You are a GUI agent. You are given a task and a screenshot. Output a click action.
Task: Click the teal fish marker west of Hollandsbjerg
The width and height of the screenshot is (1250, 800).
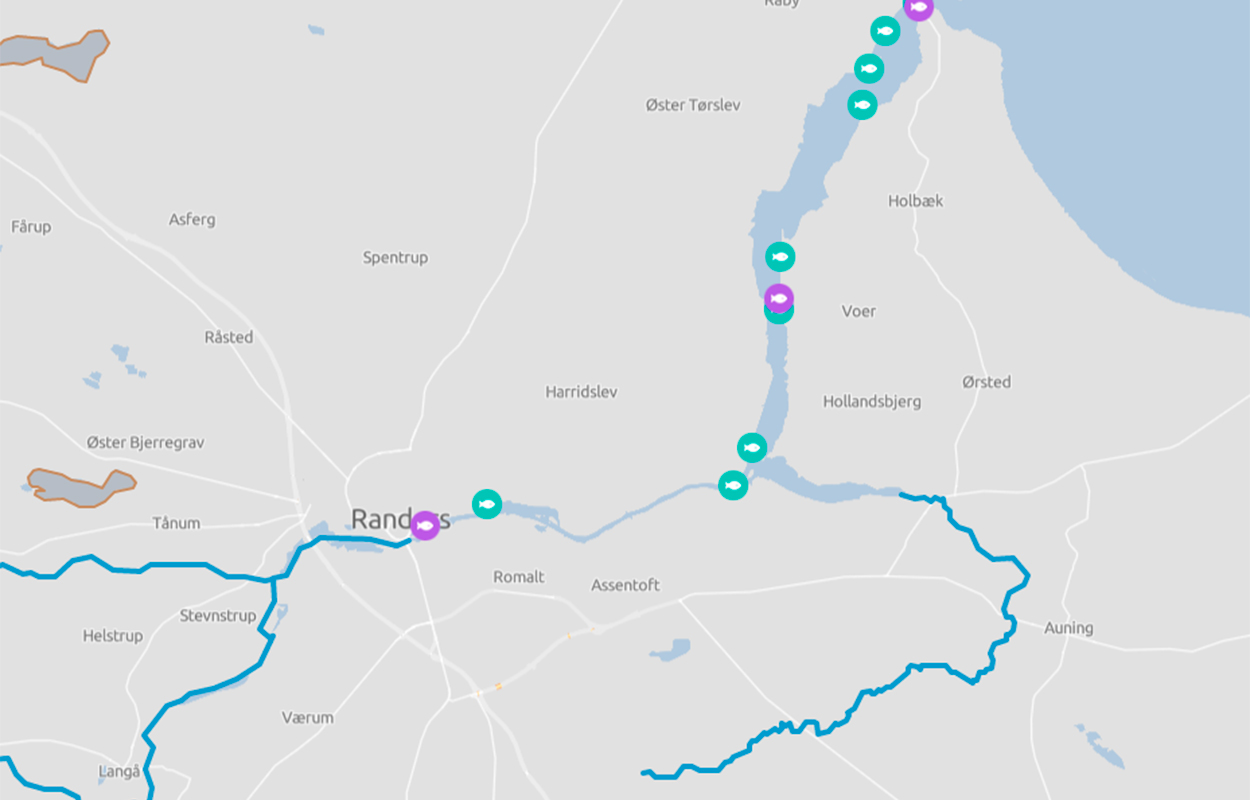(x=752, y=447)
